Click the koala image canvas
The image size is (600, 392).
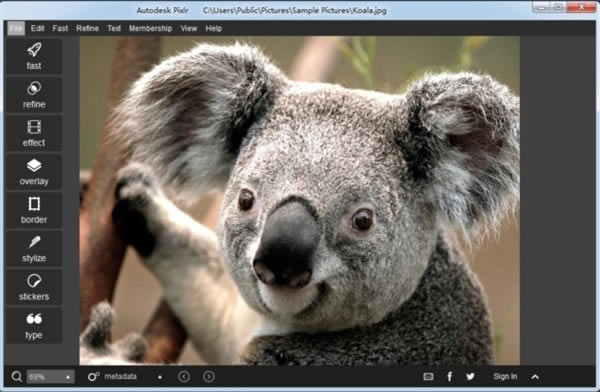tap(300, 201)
